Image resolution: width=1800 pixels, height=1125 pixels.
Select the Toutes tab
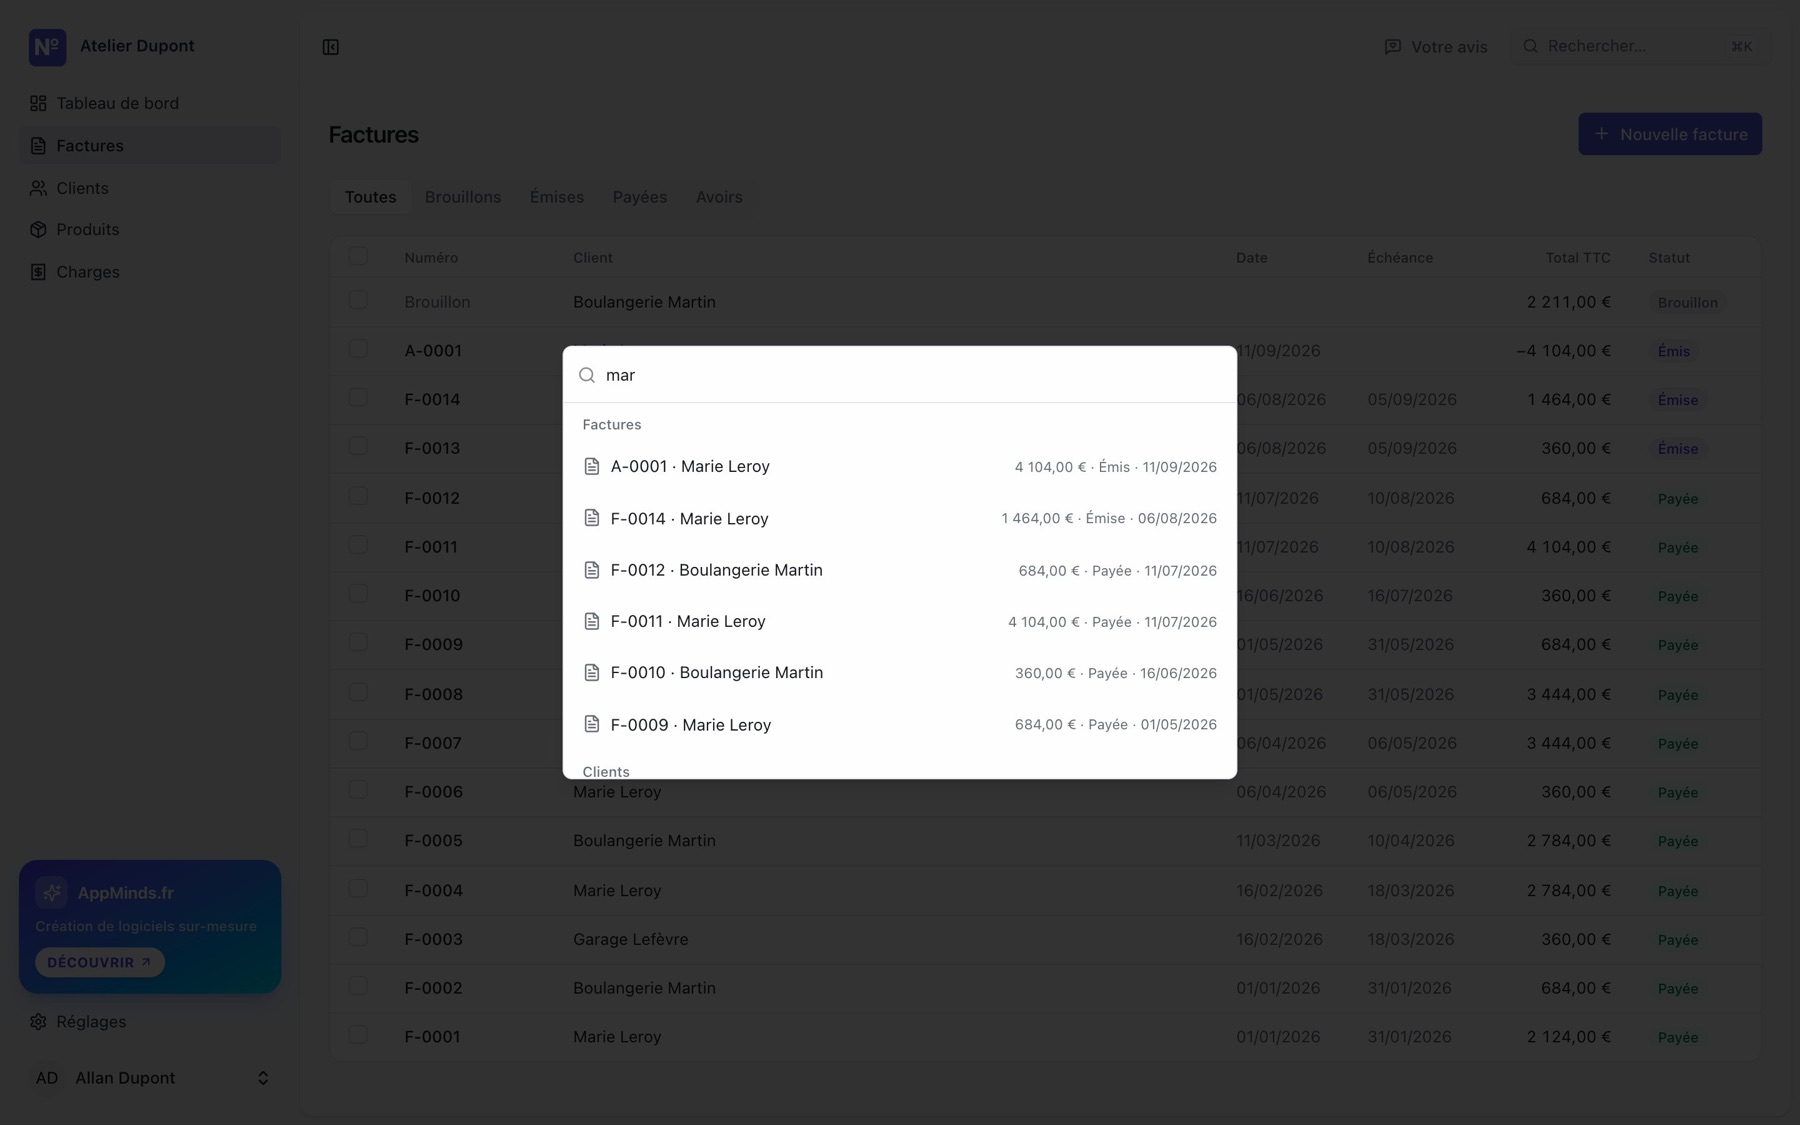pyautogui.click(x=370, y=197)
